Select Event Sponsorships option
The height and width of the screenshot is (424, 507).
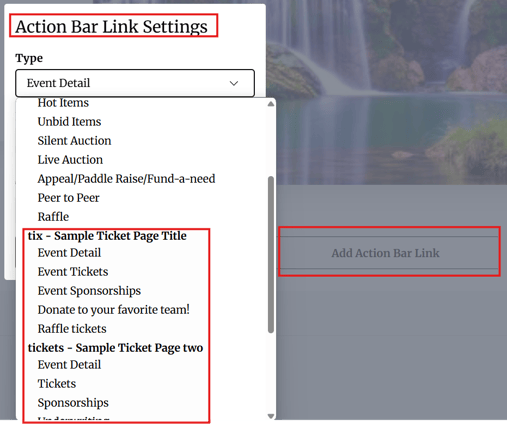(89, 291)
